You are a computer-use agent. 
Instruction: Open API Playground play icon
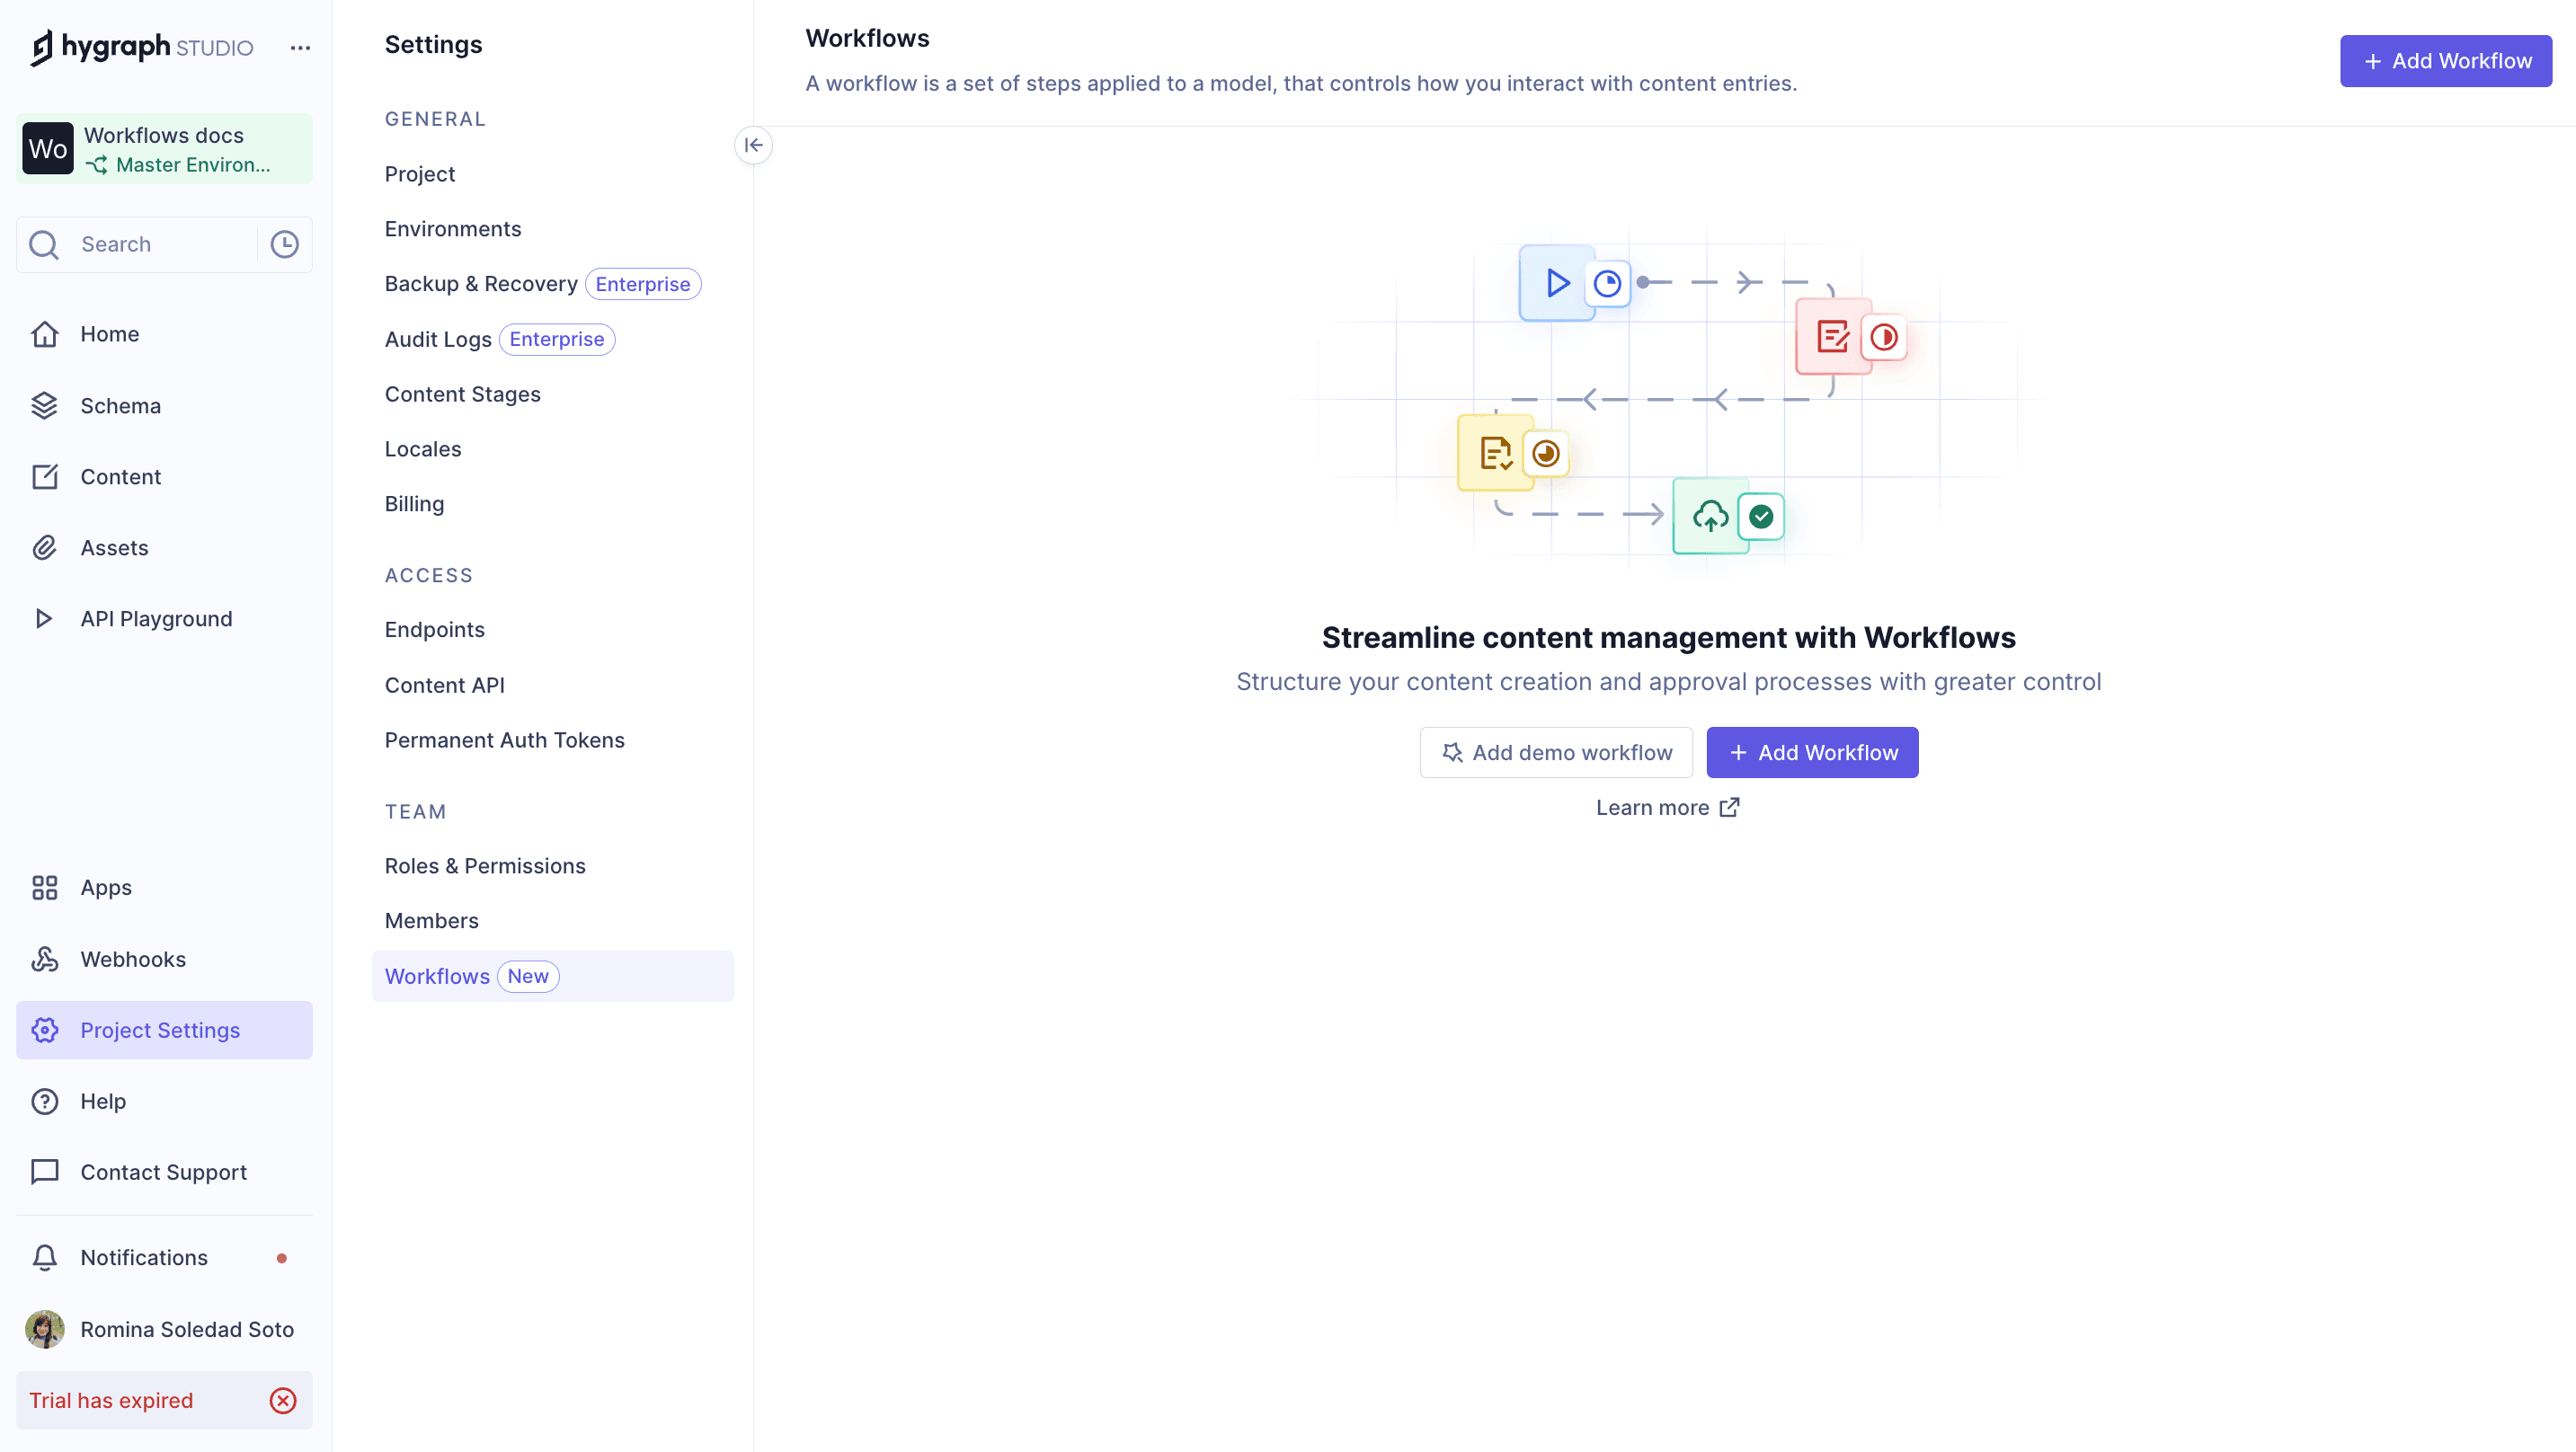(x=44, y=619)
